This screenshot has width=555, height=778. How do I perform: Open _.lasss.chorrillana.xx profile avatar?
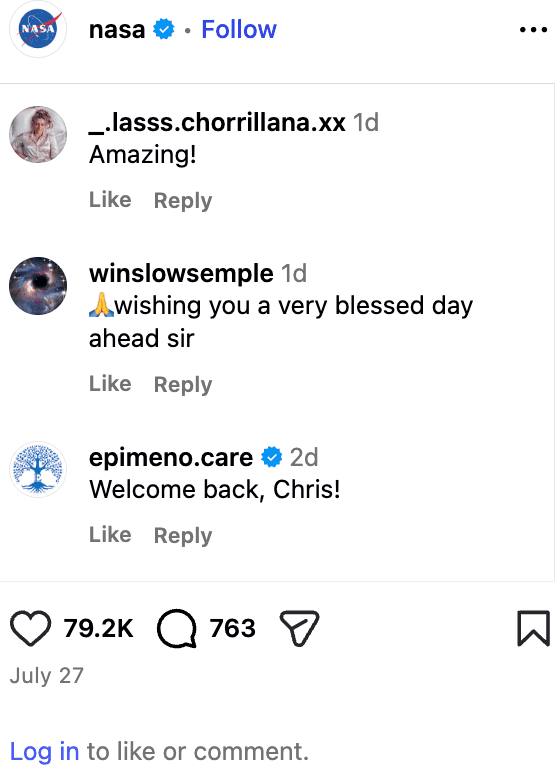[x=38, y=134]
